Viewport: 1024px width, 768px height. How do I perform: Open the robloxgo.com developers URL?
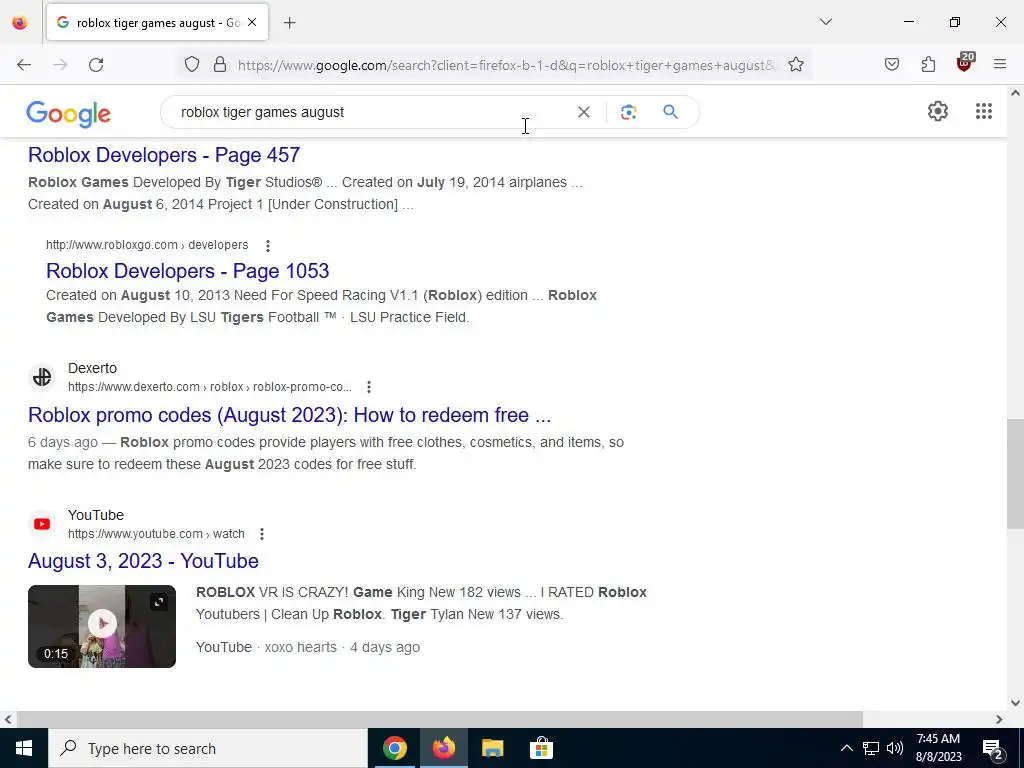(147, 245)
